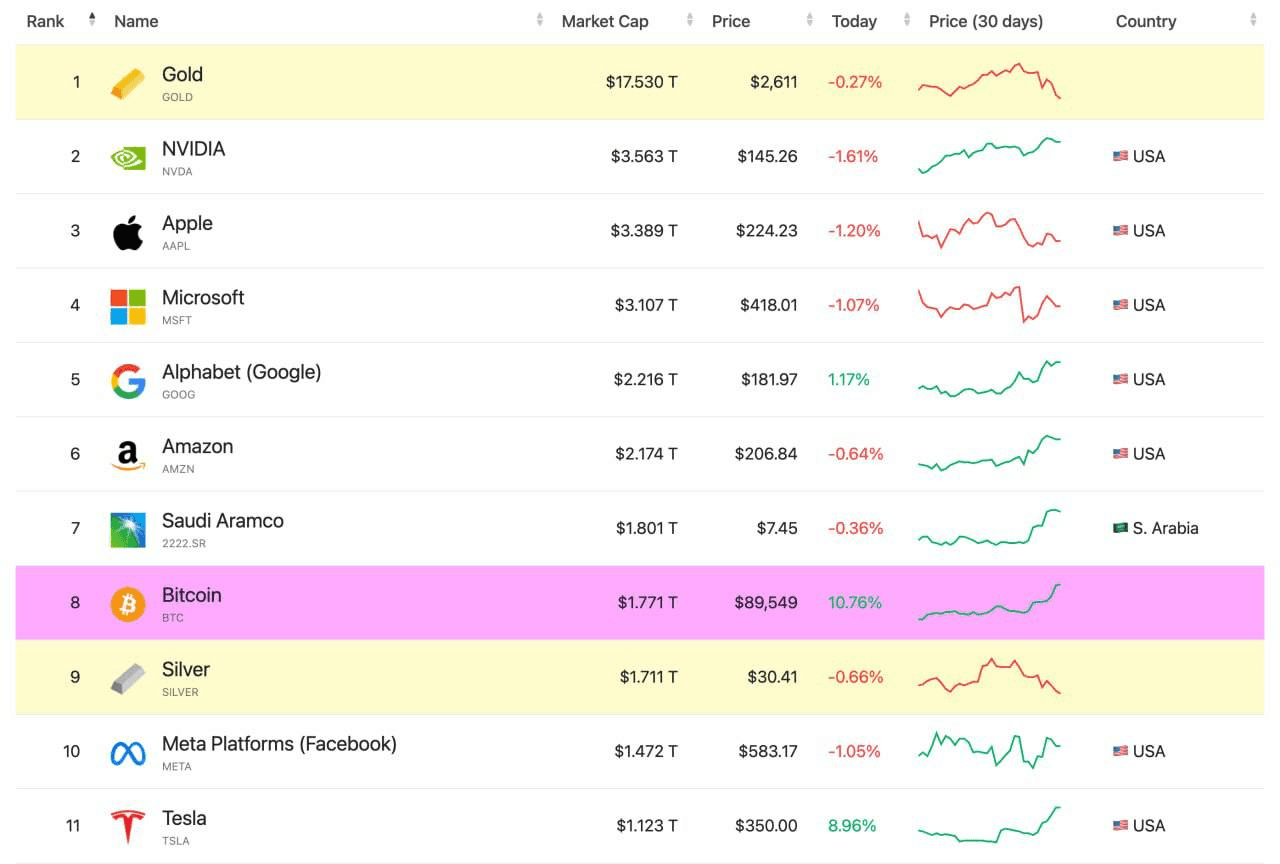The height and width of the screenshot is (864, 1280).
Task: Click Apple 30-day price chart
Action: coord(989,230)
